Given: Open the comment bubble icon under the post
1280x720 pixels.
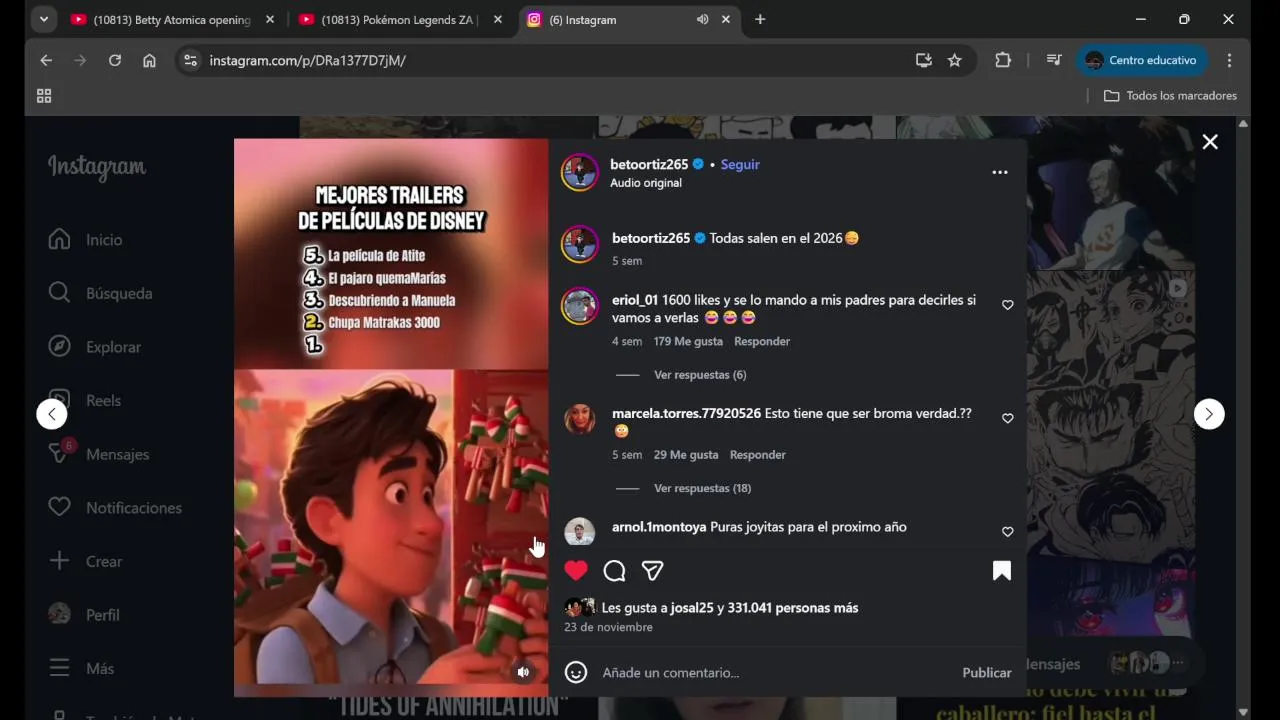Looking at the screenshot, I should [x=614, y=571].
